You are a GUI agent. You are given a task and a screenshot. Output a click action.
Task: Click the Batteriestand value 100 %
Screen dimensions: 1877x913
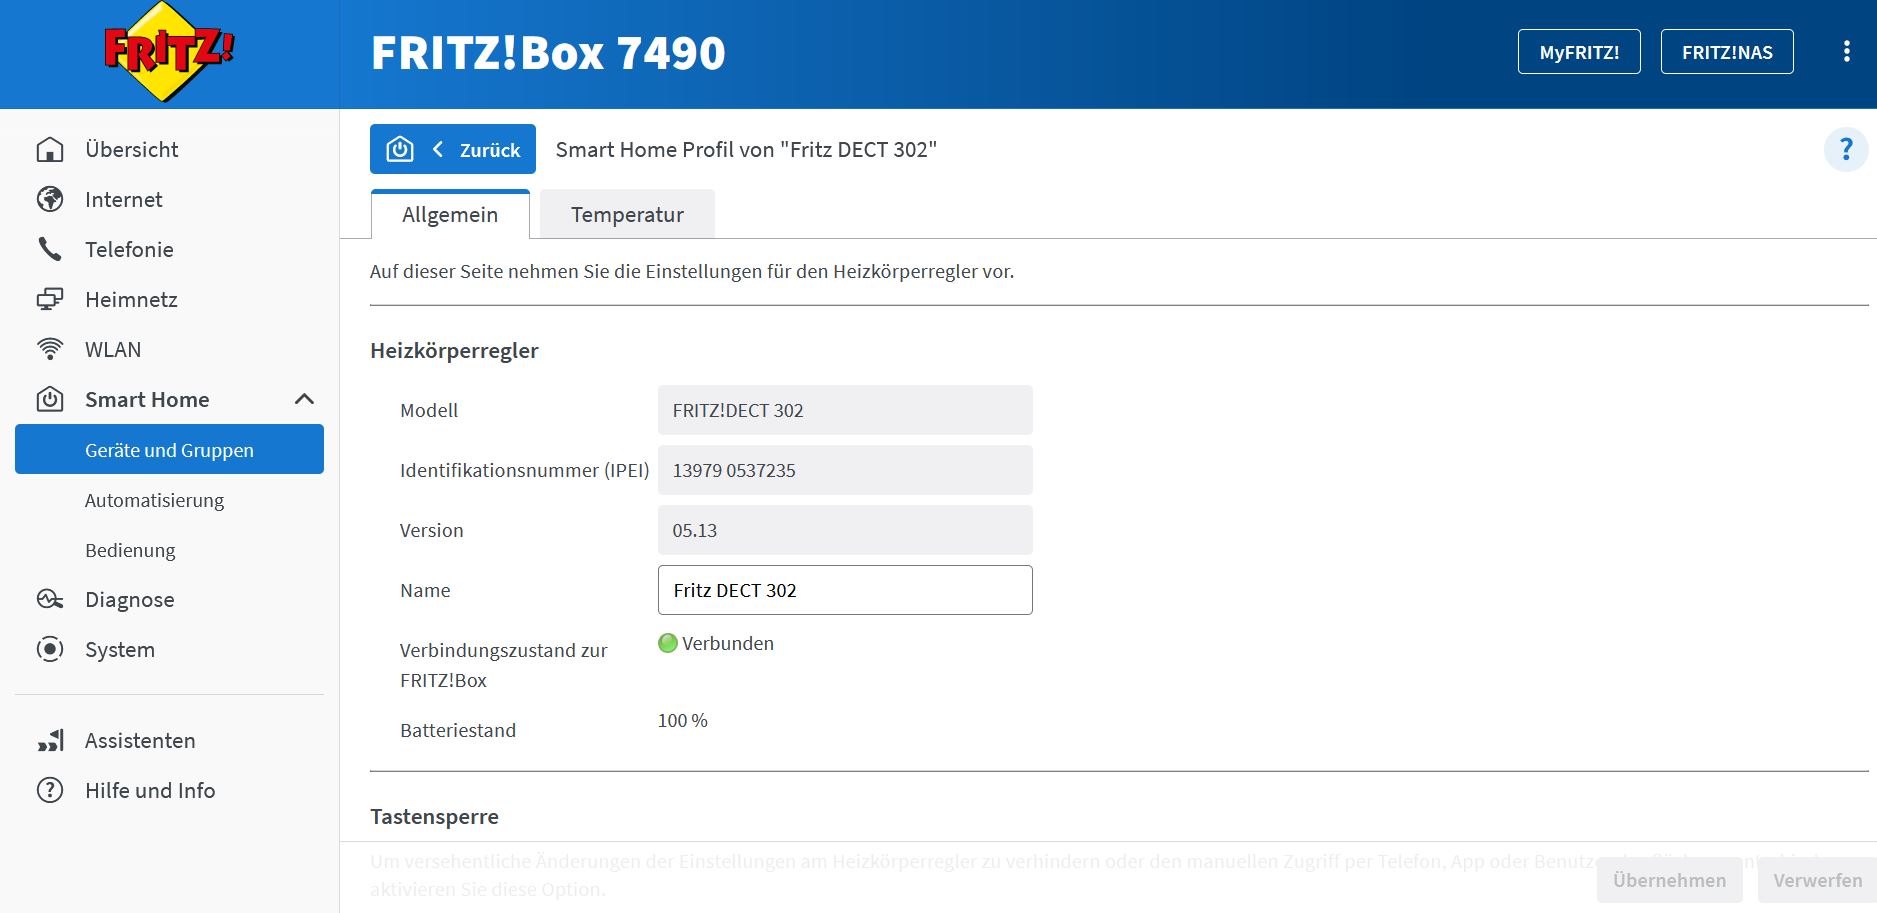pyautogui.click(x=683, y=720)
